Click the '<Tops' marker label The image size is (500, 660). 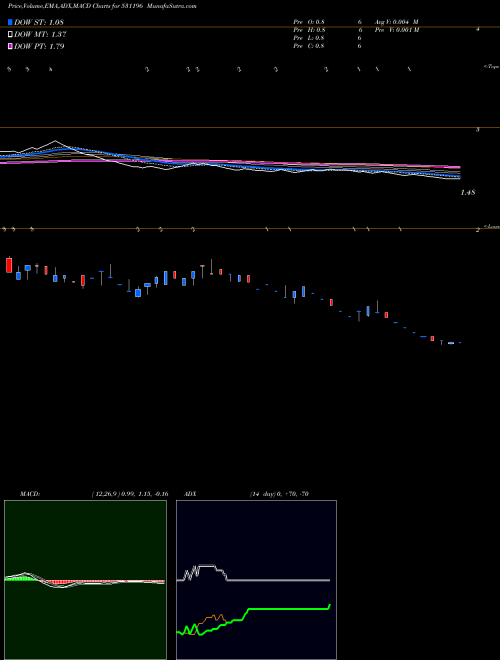coord(492,67)
